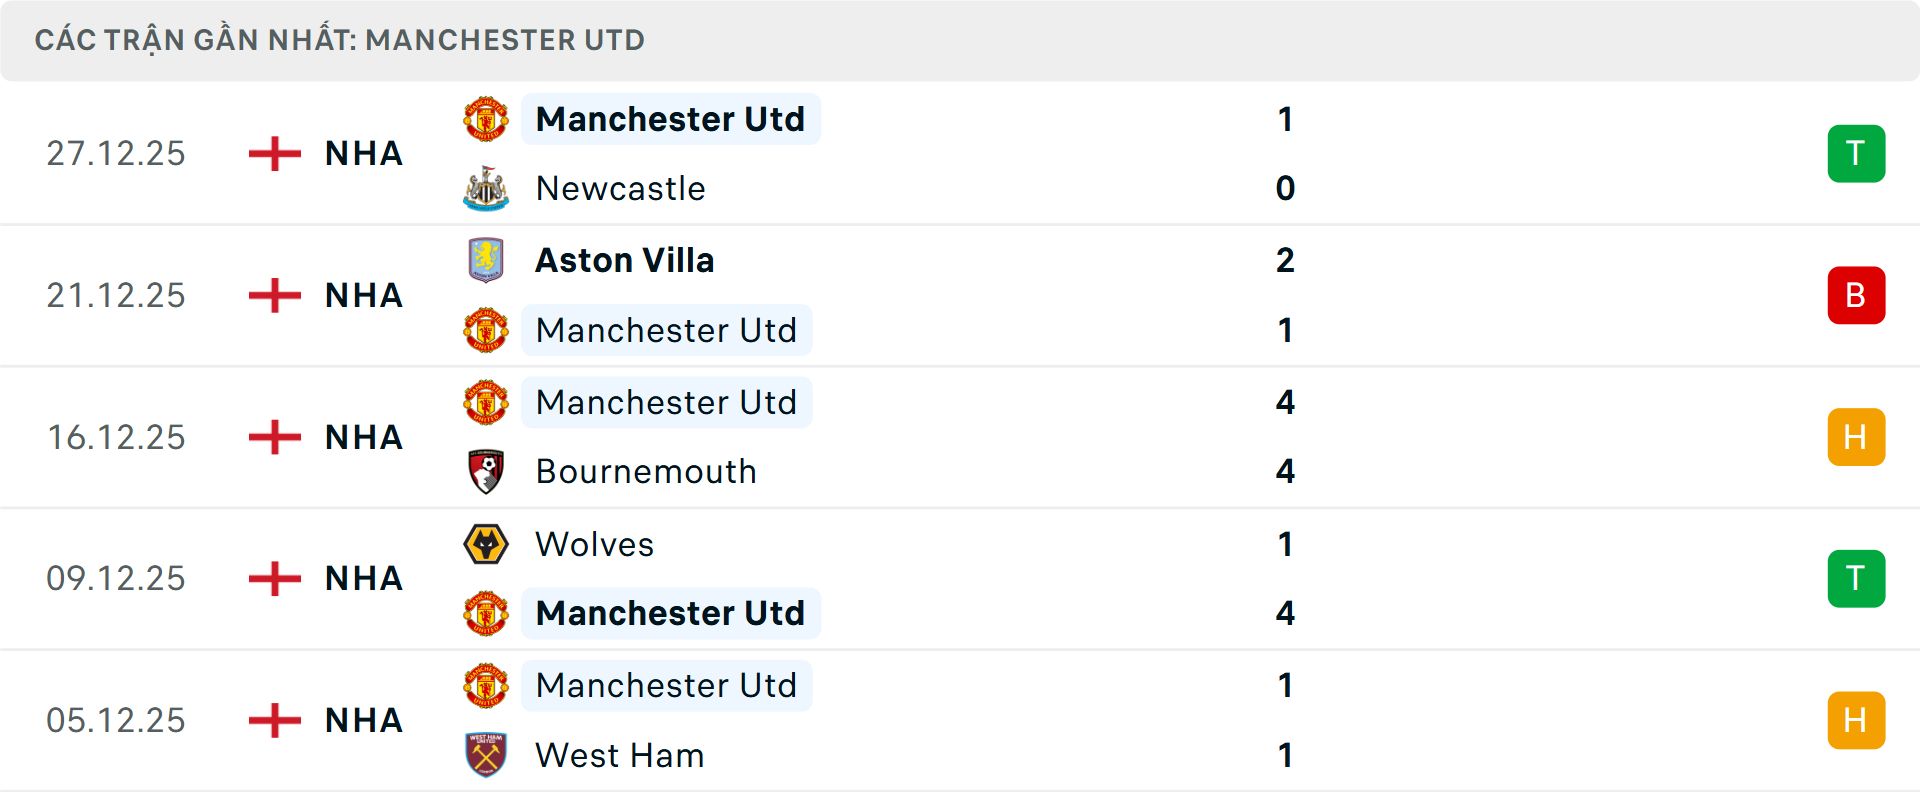This screenshot has width=1920, height=792.
Task: Click the NHA league label for 09.12.25
Action: coord(364,579)
